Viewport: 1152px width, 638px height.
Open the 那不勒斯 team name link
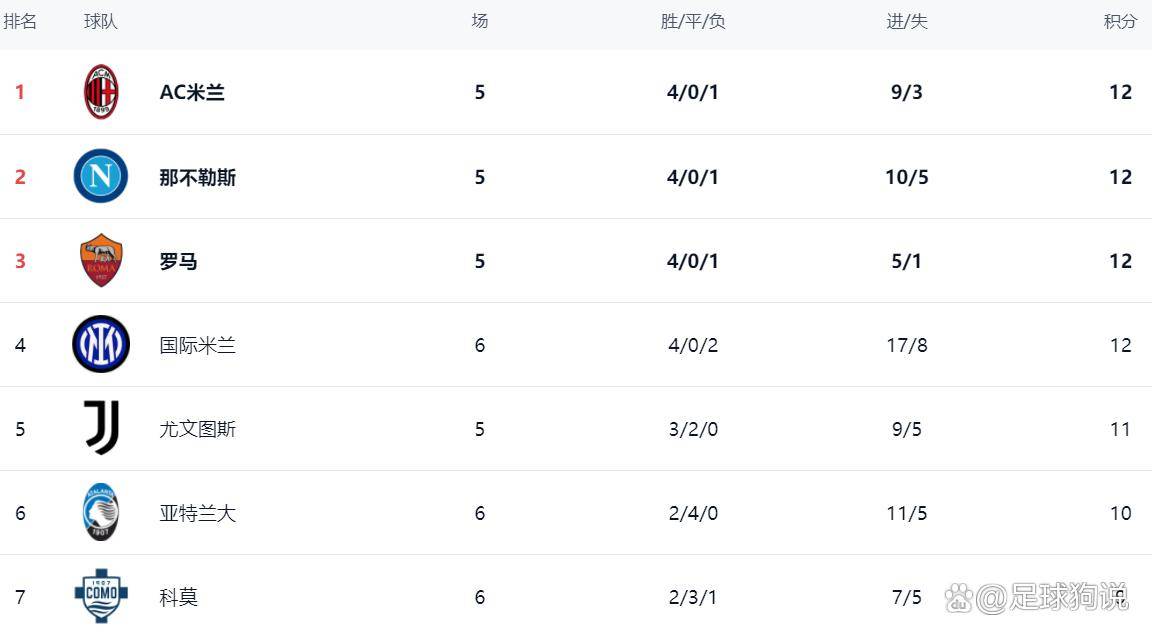[x=198, y=177]
